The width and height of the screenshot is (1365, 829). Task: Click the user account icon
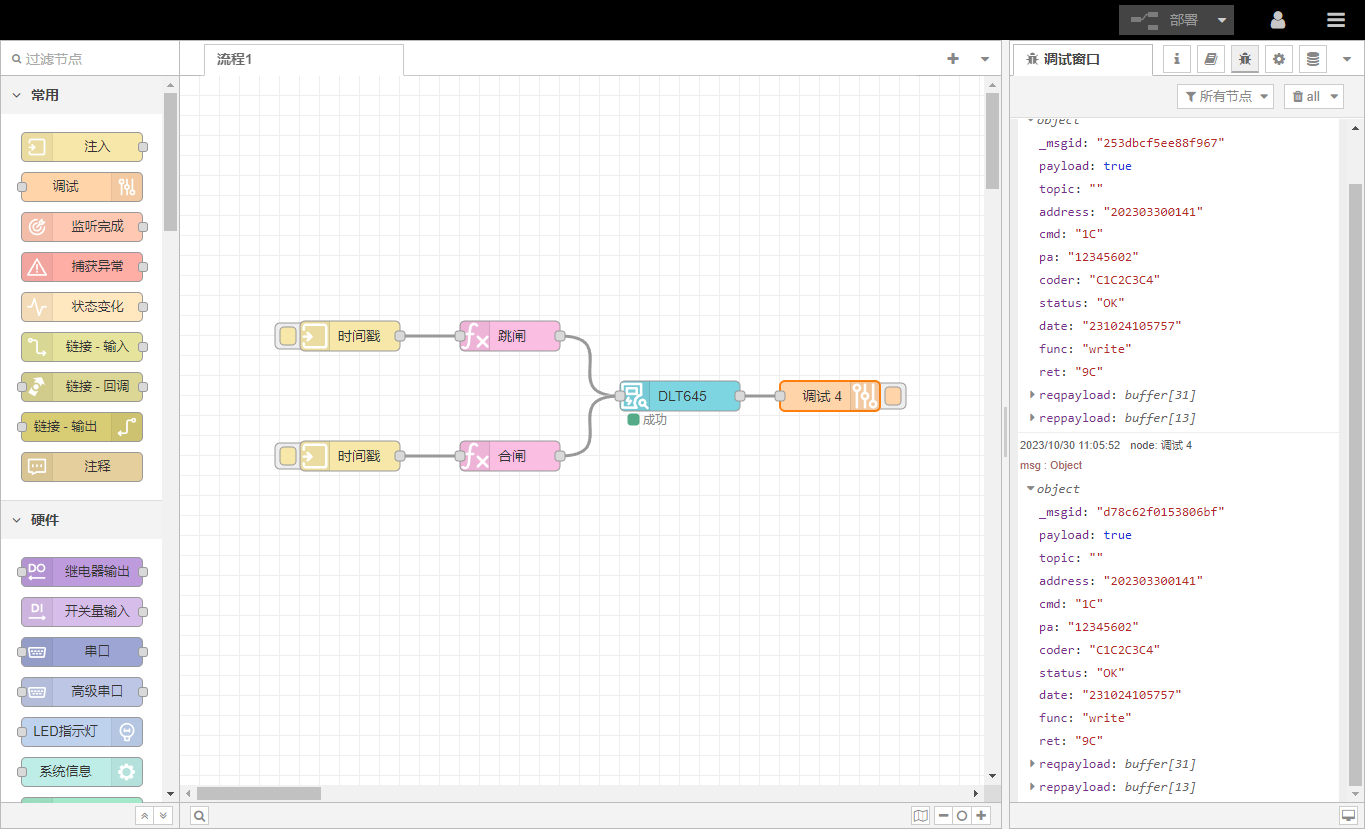tap(1278, 20)
